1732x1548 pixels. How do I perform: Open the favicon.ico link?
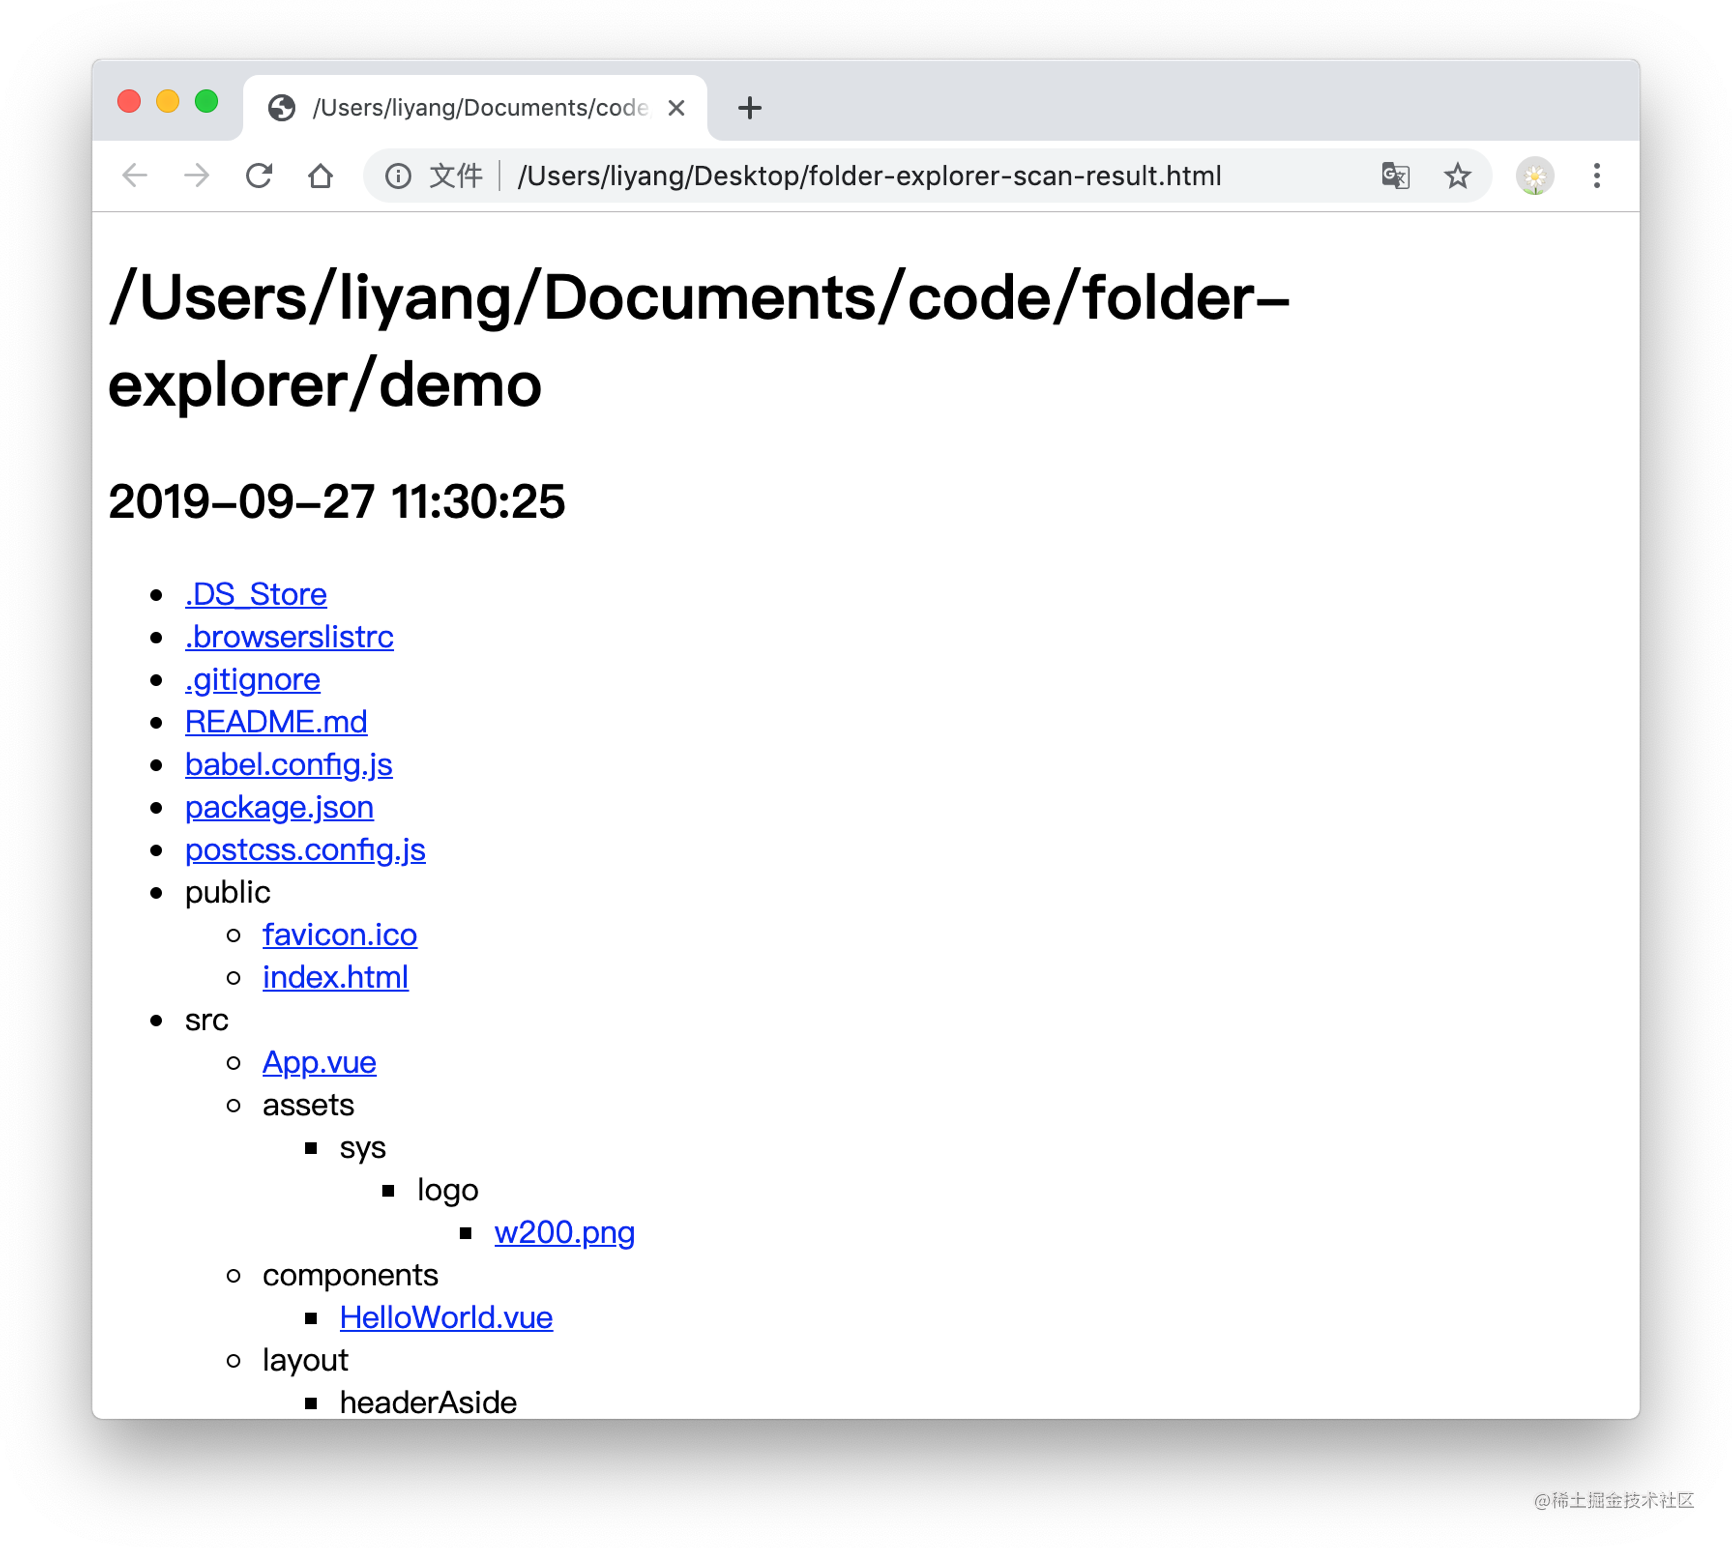click(x=340, y=934)
